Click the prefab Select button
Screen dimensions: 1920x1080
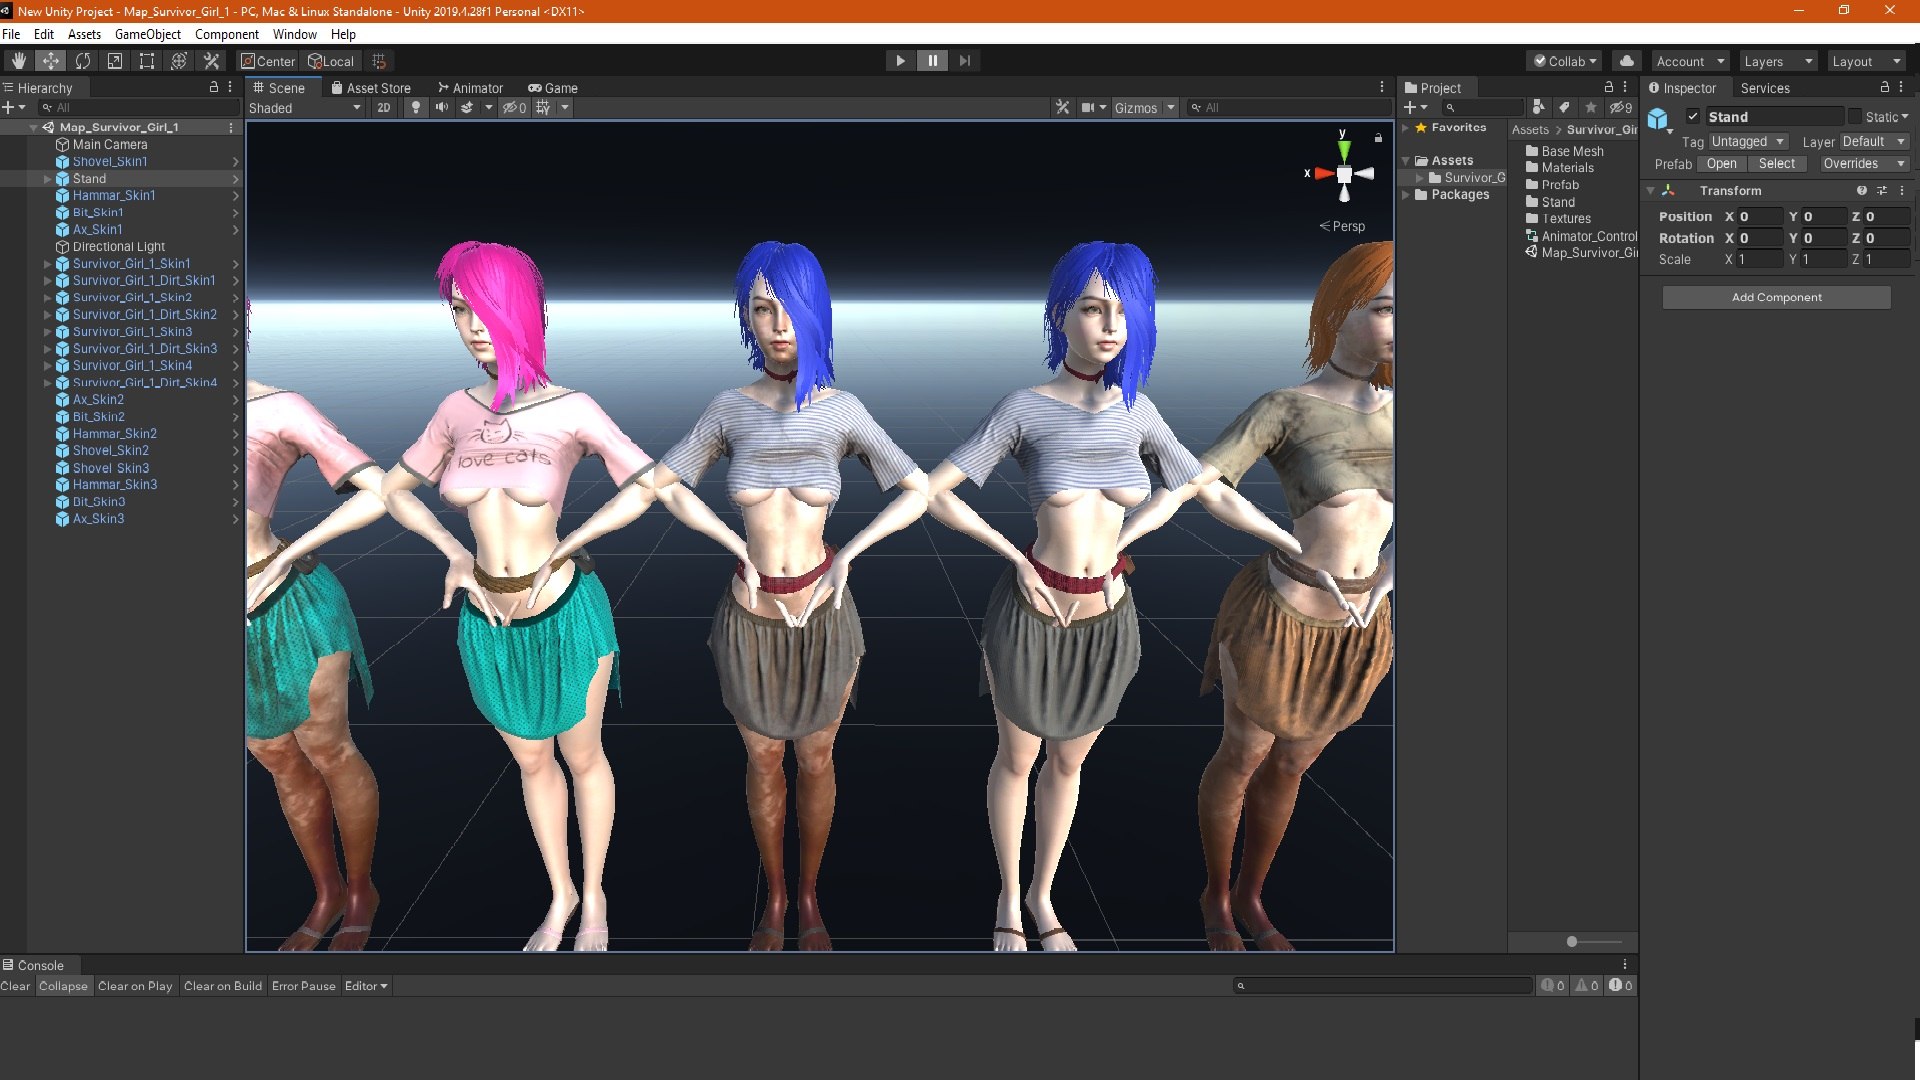click(1777, 164)
